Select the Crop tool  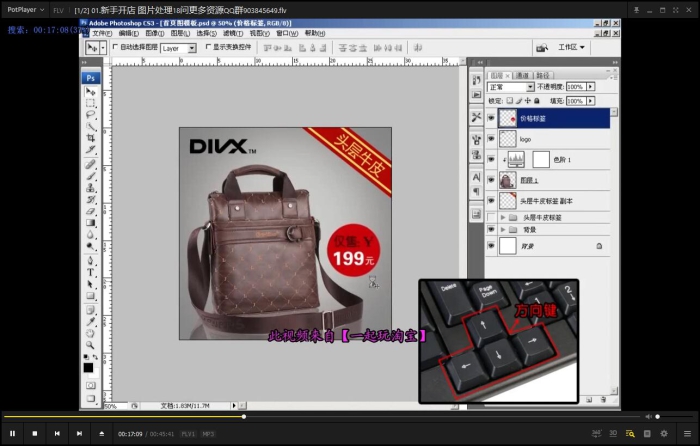91,138
